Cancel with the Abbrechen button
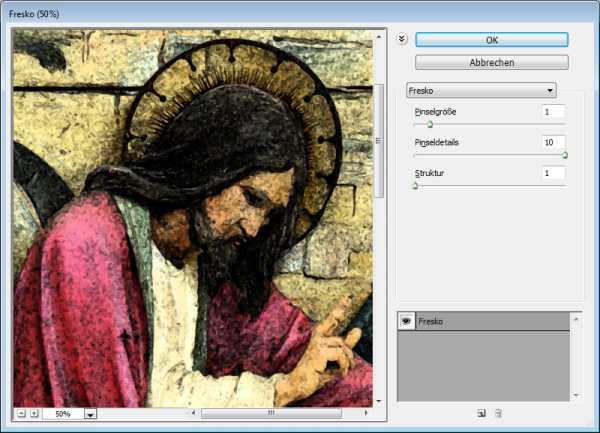This screenshot has width=600, height=433. (492, 62)
